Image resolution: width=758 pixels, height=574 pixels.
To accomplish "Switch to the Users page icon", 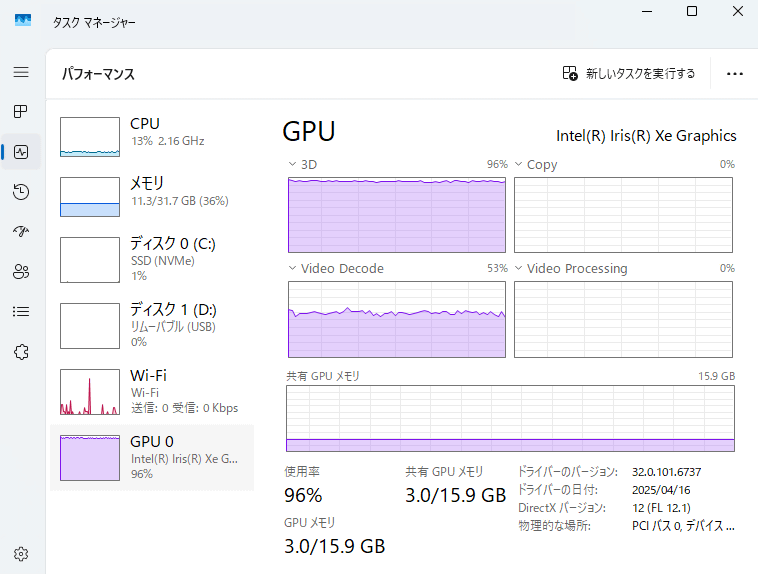I will [21, 271].
